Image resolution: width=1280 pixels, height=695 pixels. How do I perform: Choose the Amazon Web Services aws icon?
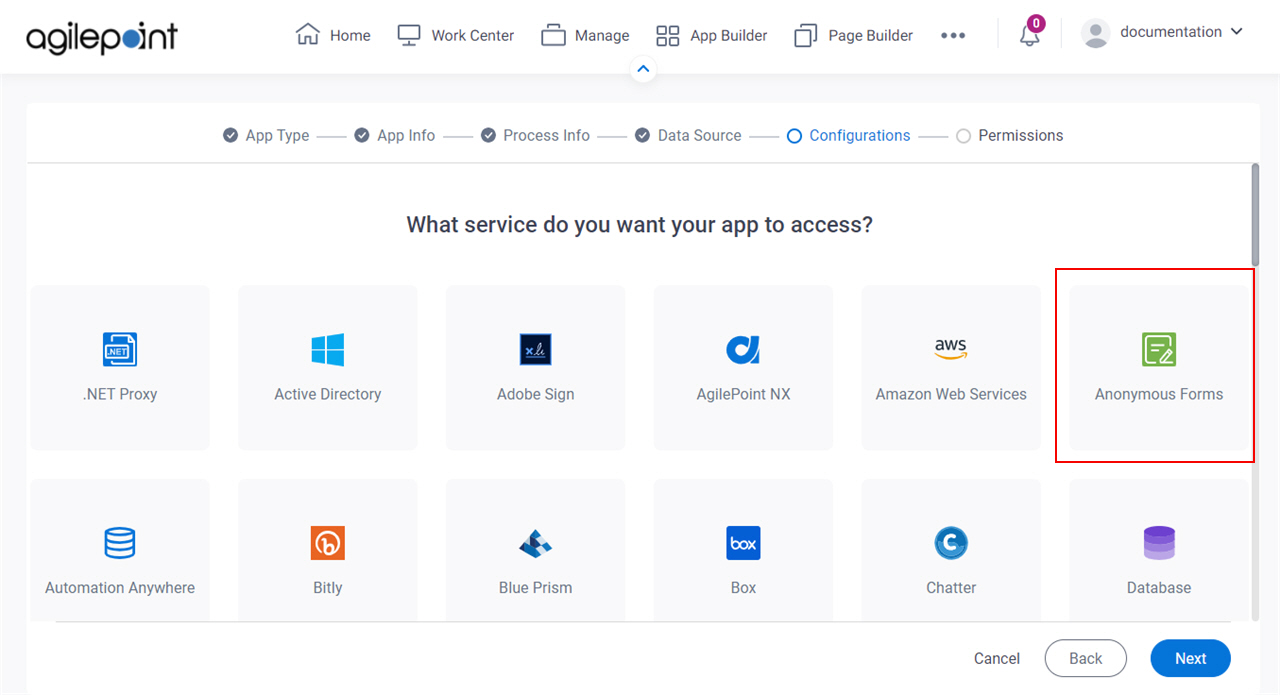(951, 350)
